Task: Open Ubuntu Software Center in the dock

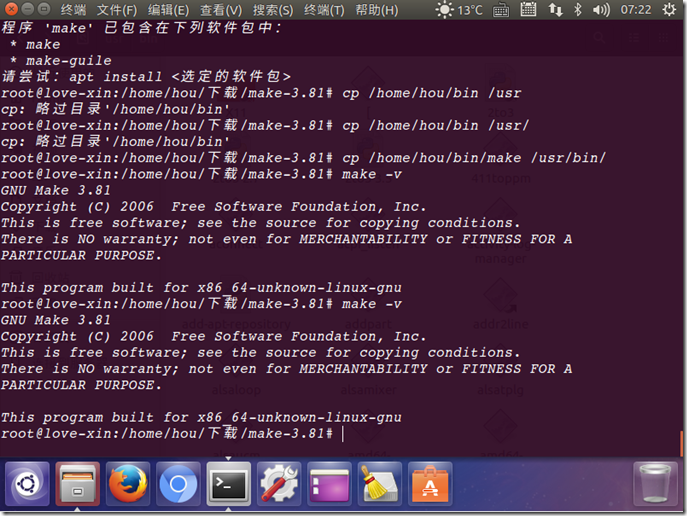Action: [430, 484]
